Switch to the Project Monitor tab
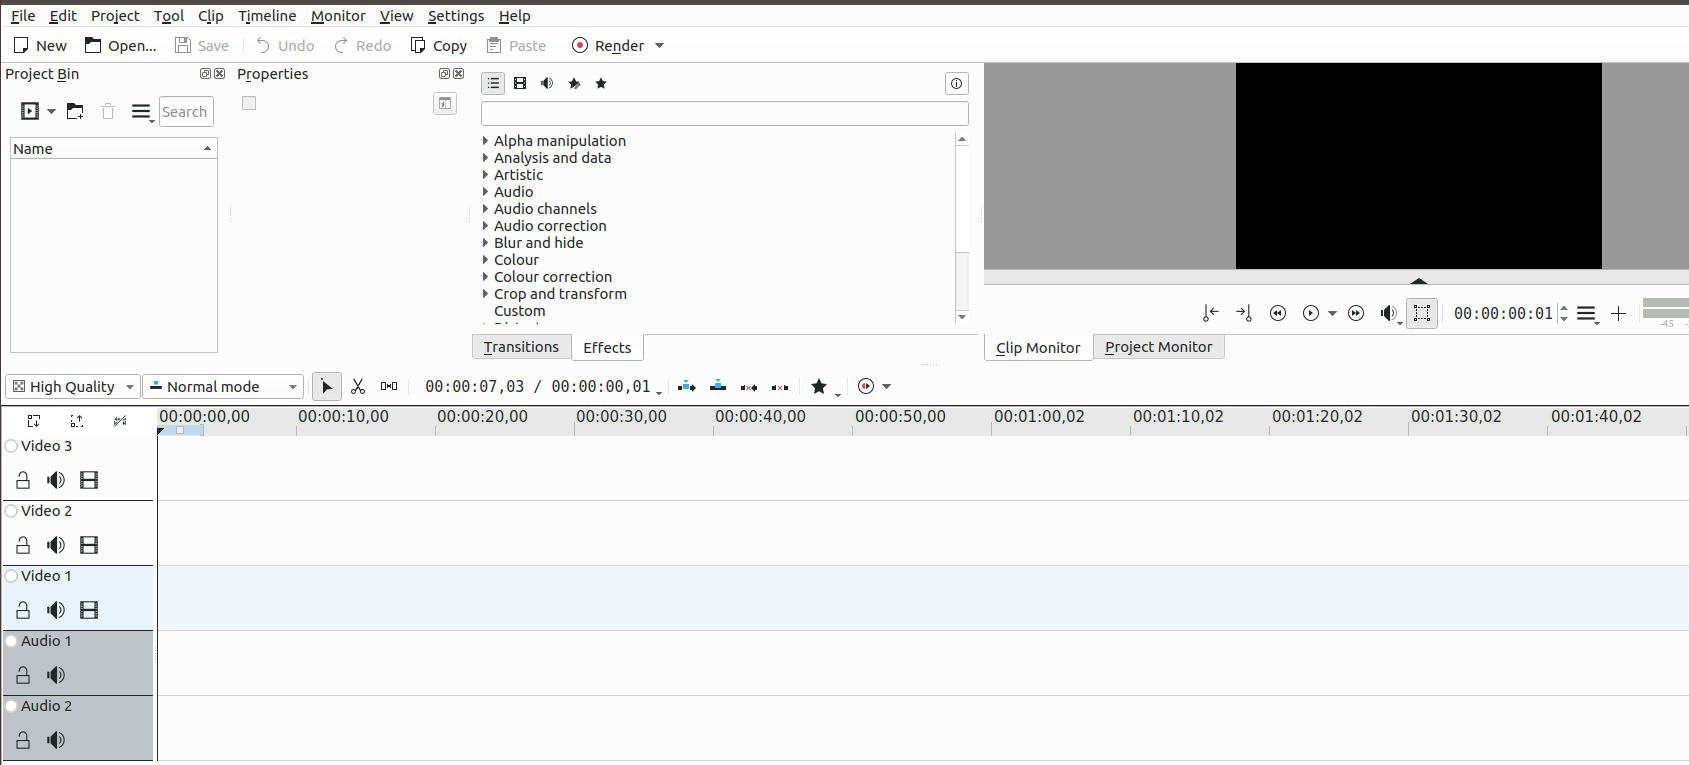 (x=1158, y=347)
